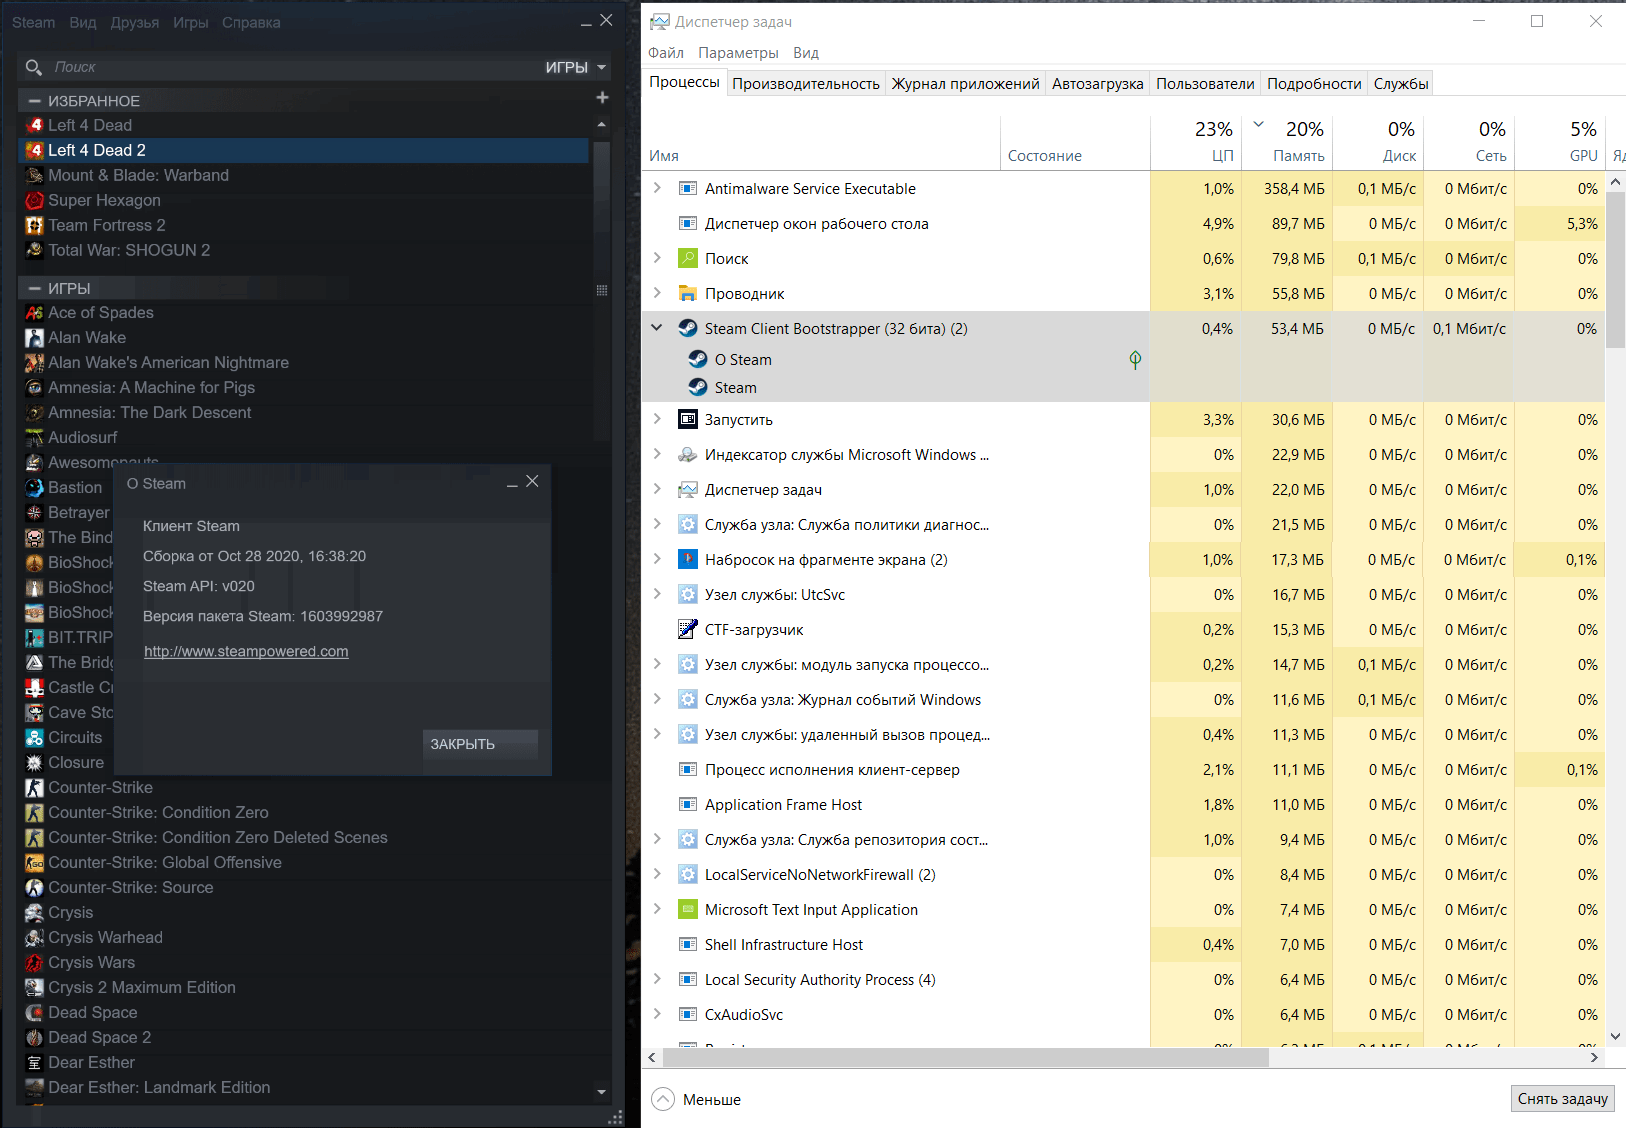Viewport: 1626px width, 1128px height.
Task: Open the steampowered.com link
Action: [246, 651]
